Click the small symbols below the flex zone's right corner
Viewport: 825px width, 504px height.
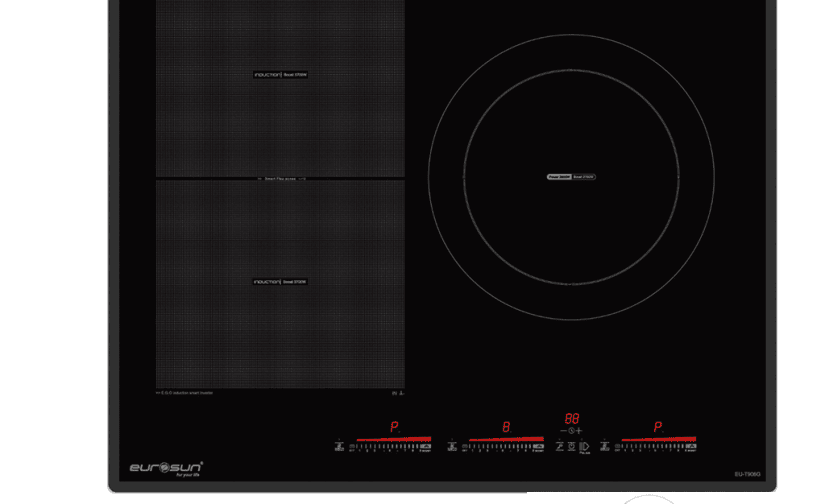[x=398, y=392]
